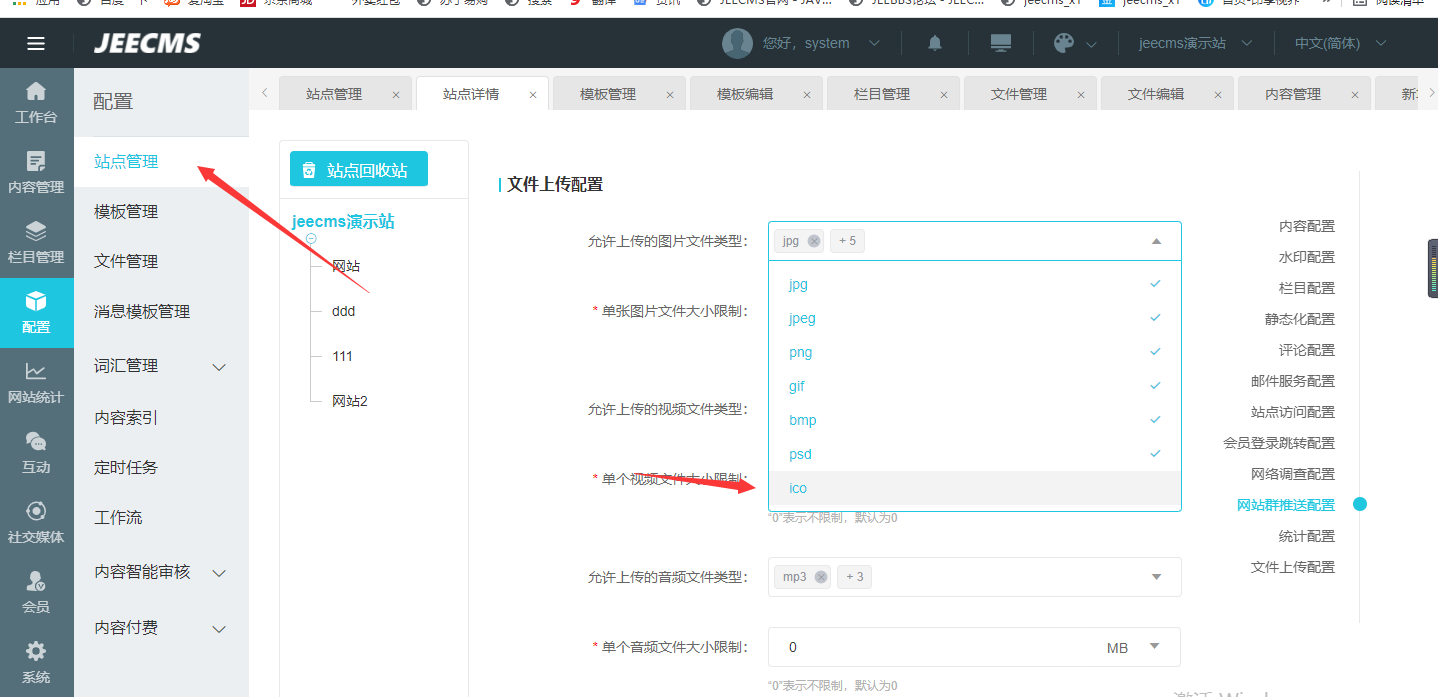Click the hamburger menu icon
This screenshot has height=697, width=1438.
[36, 43]
